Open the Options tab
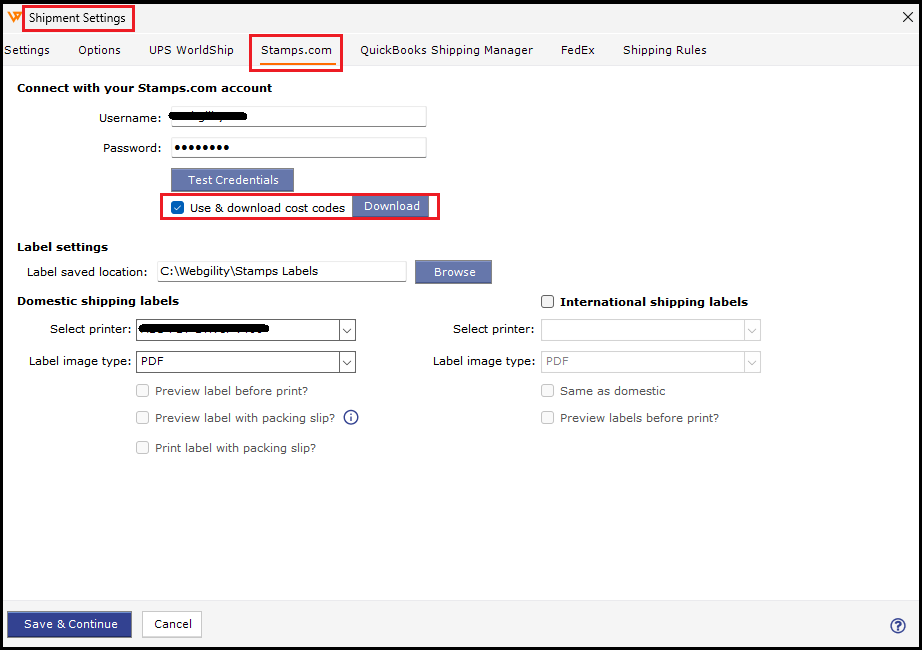The width and height of the screenshot is (922, 650). point(99,50)
